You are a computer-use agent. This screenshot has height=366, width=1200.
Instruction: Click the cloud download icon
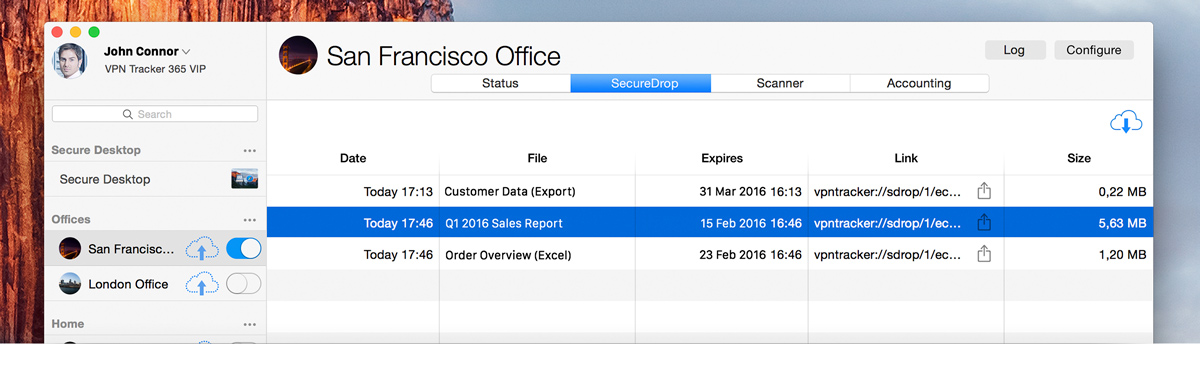coord(1126,123)
